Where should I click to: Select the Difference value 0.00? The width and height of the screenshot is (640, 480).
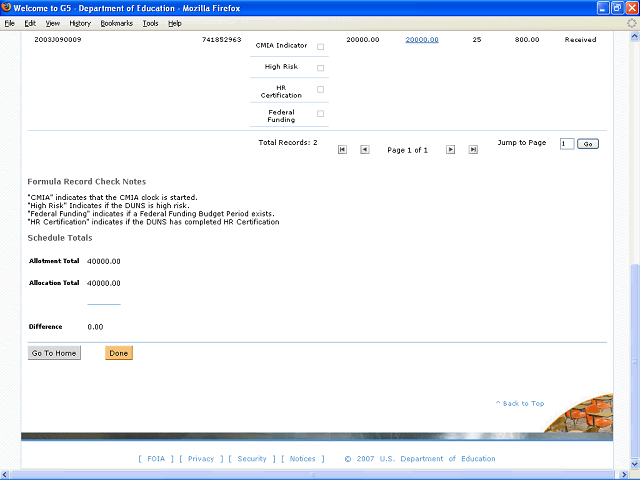point(95,327)
